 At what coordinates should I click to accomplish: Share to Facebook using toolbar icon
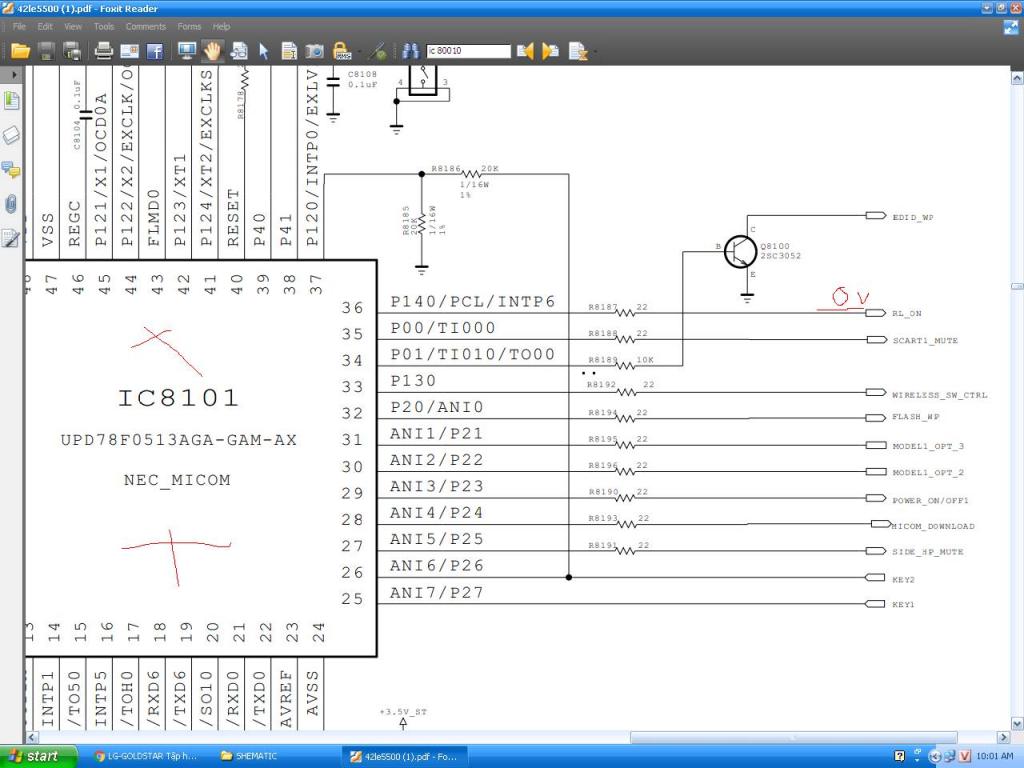click(155, 51)
